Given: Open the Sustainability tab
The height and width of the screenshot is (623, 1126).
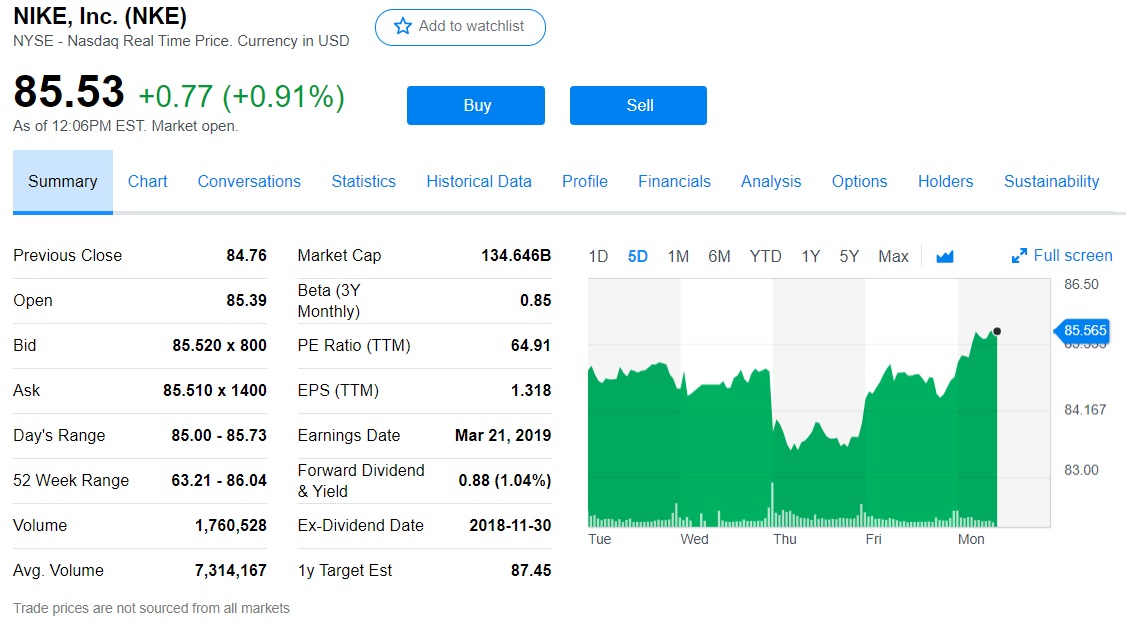Looking at the screenshot, I should pos(1051,182).
